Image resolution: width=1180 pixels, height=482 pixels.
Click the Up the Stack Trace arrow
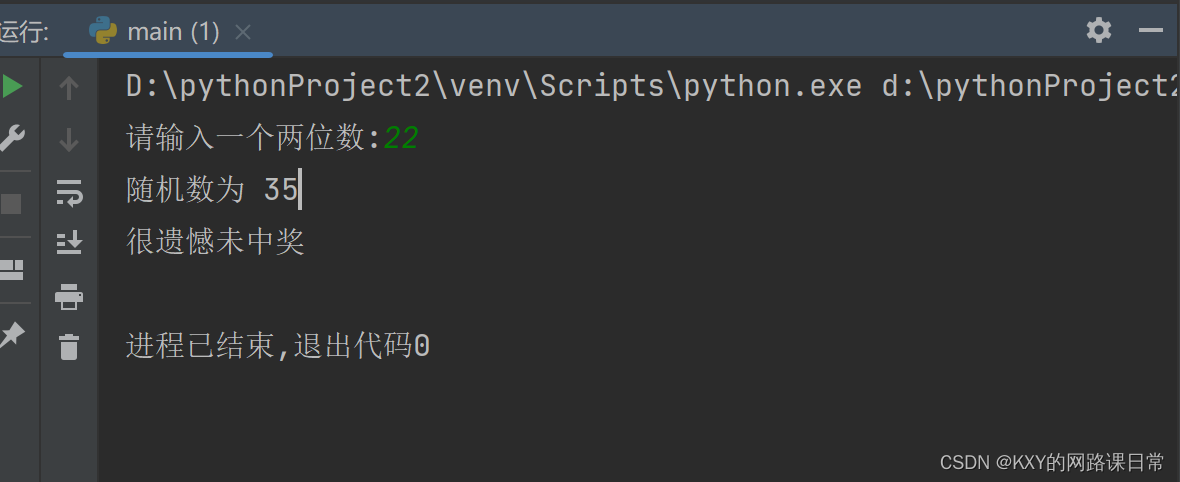[x=69, y=88]
